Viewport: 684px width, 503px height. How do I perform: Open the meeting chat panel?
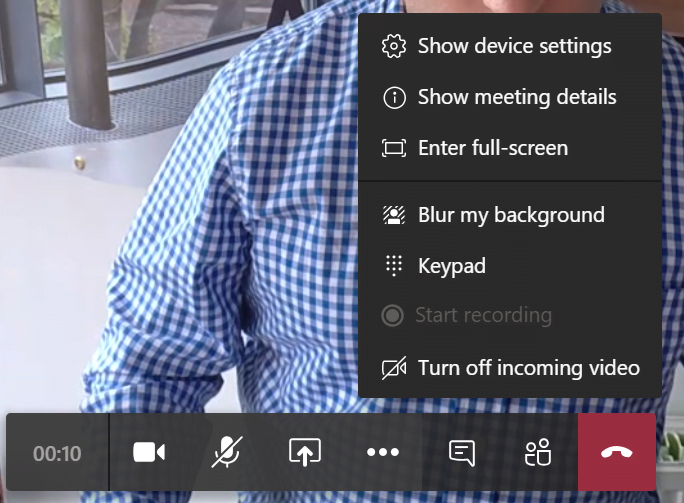click(461, 452)
